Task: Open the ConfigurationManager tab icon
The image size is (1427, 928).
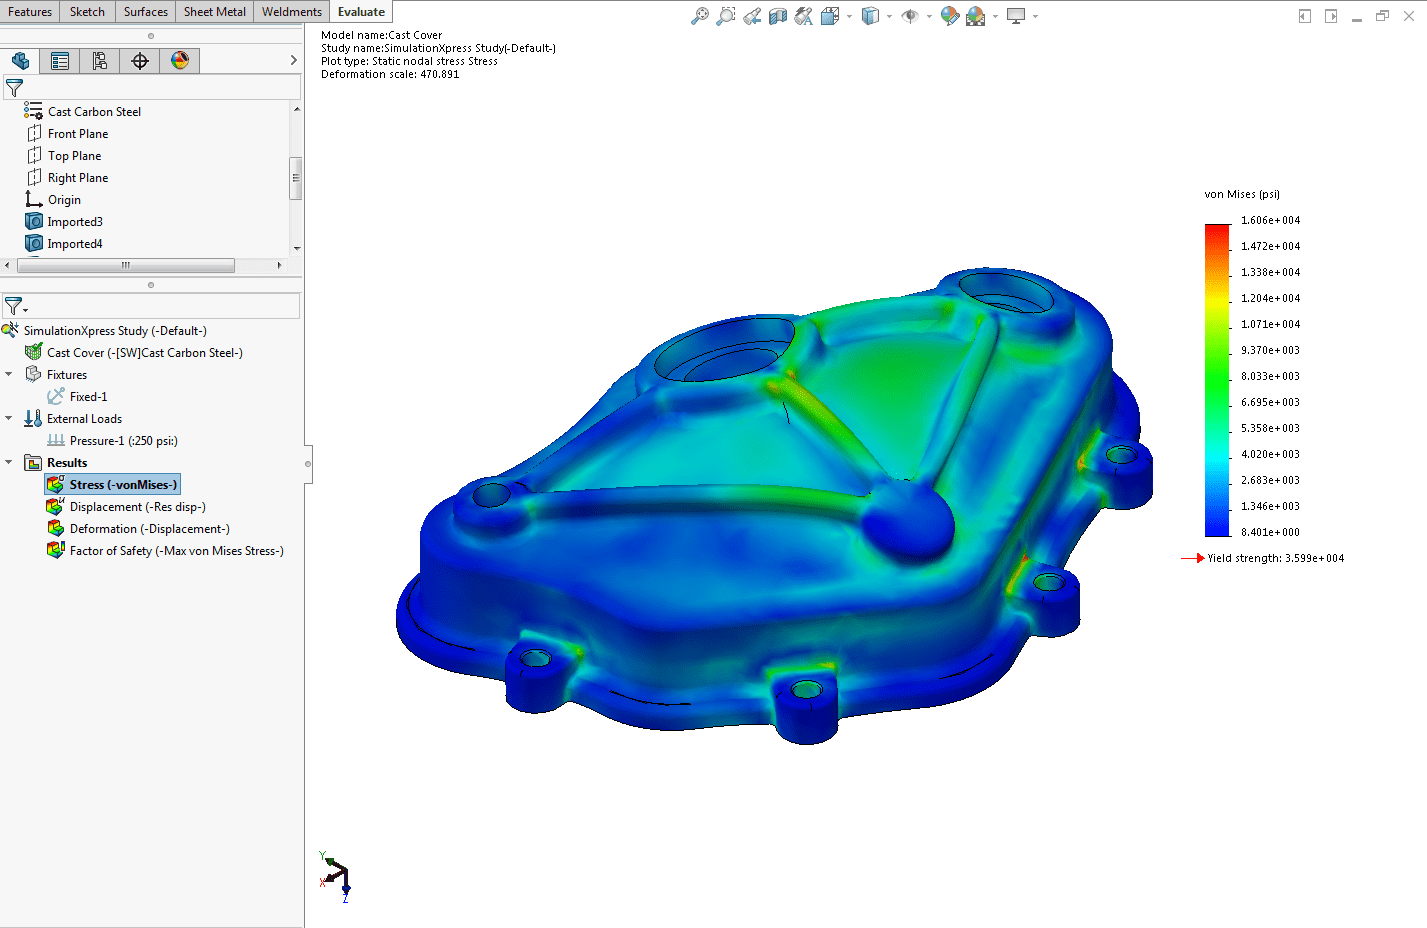Action: 100,61
